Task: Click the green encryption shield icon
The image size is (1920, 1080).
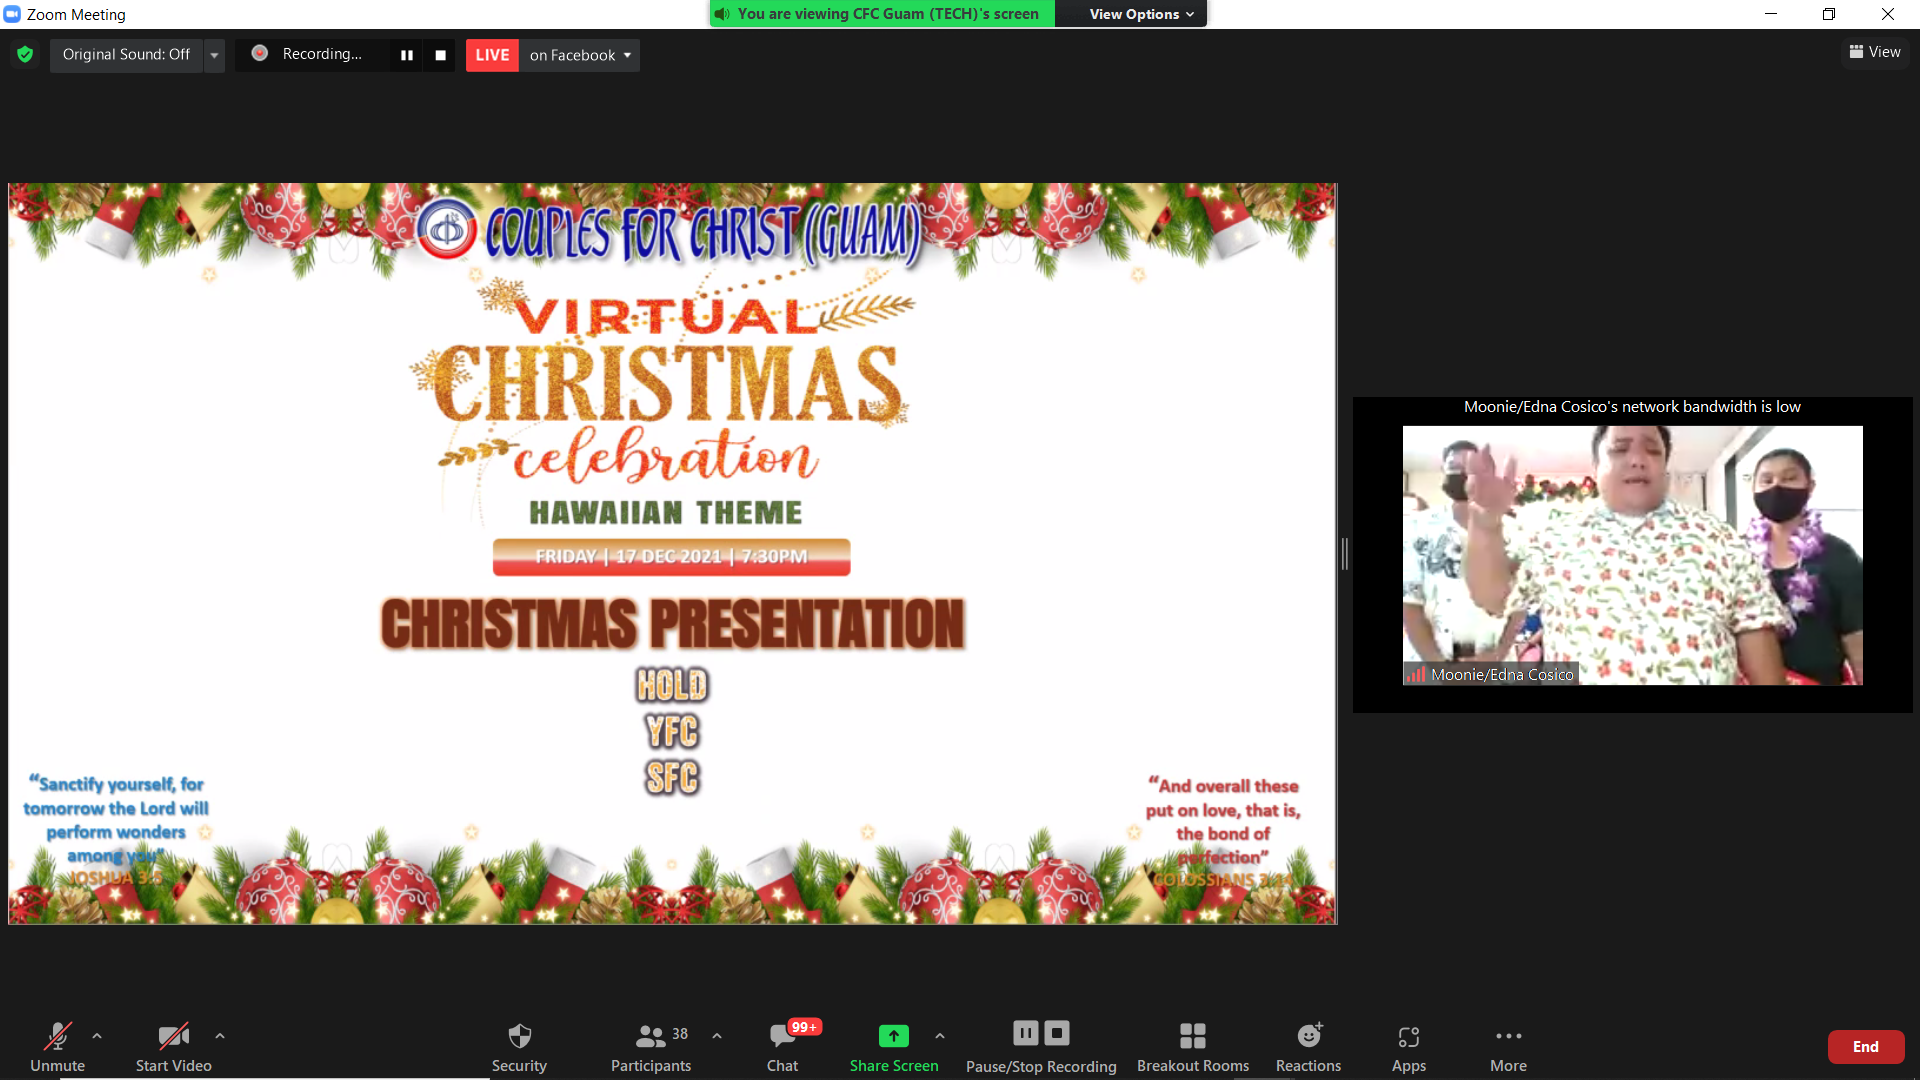Action: pos(25,54)
